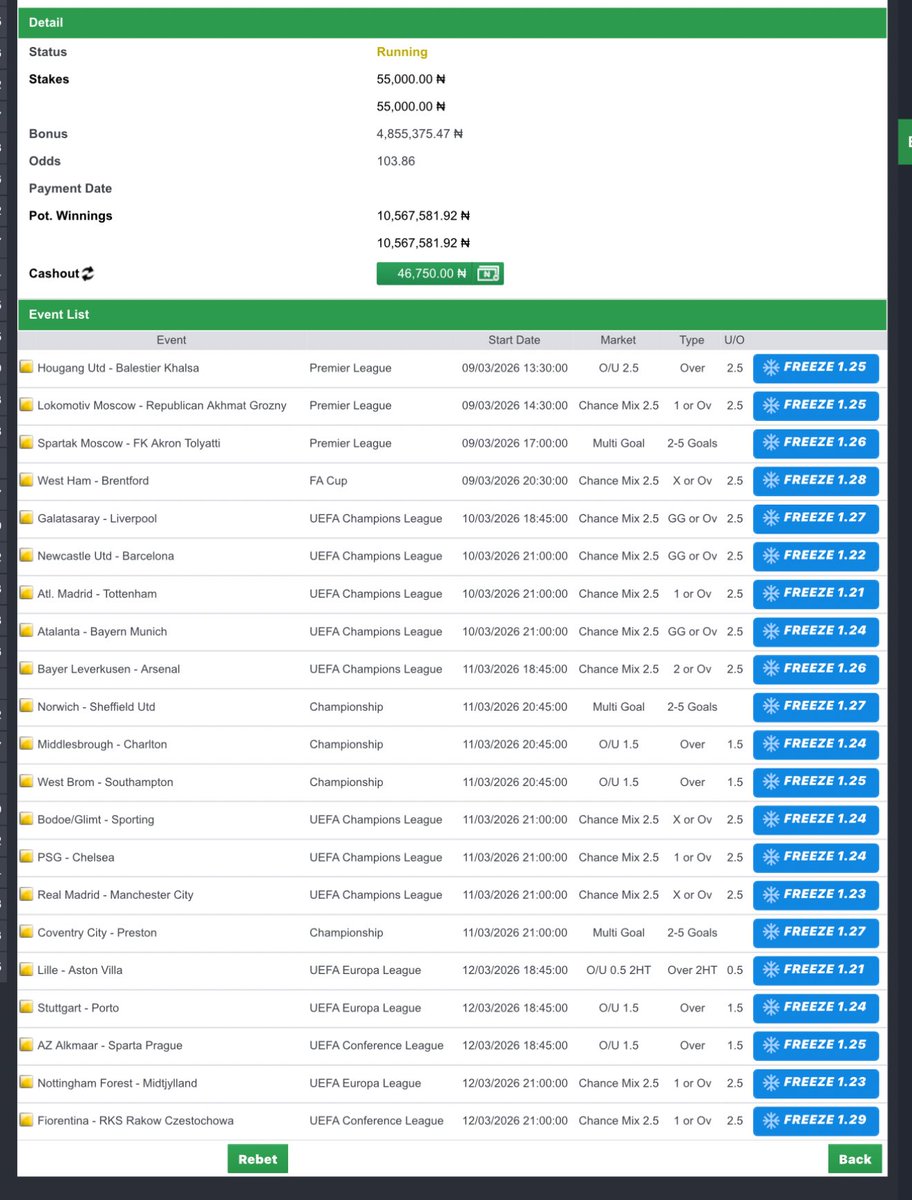Click the yellow status icon beside Coventry City - Preston
912x1200 pixels.
(x=26, y=932)
